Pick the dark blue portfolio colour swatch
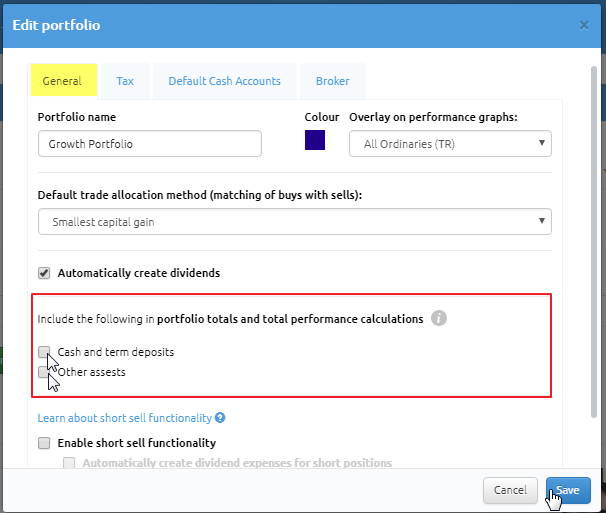 (315, 140)
